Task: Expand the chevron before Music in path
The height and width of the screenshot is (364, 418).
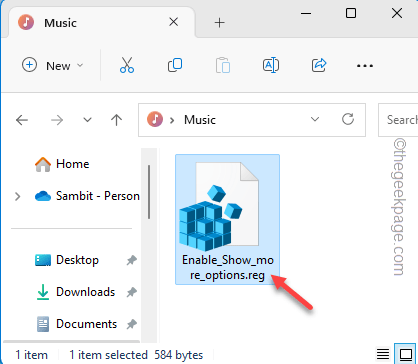Action: 172,120
